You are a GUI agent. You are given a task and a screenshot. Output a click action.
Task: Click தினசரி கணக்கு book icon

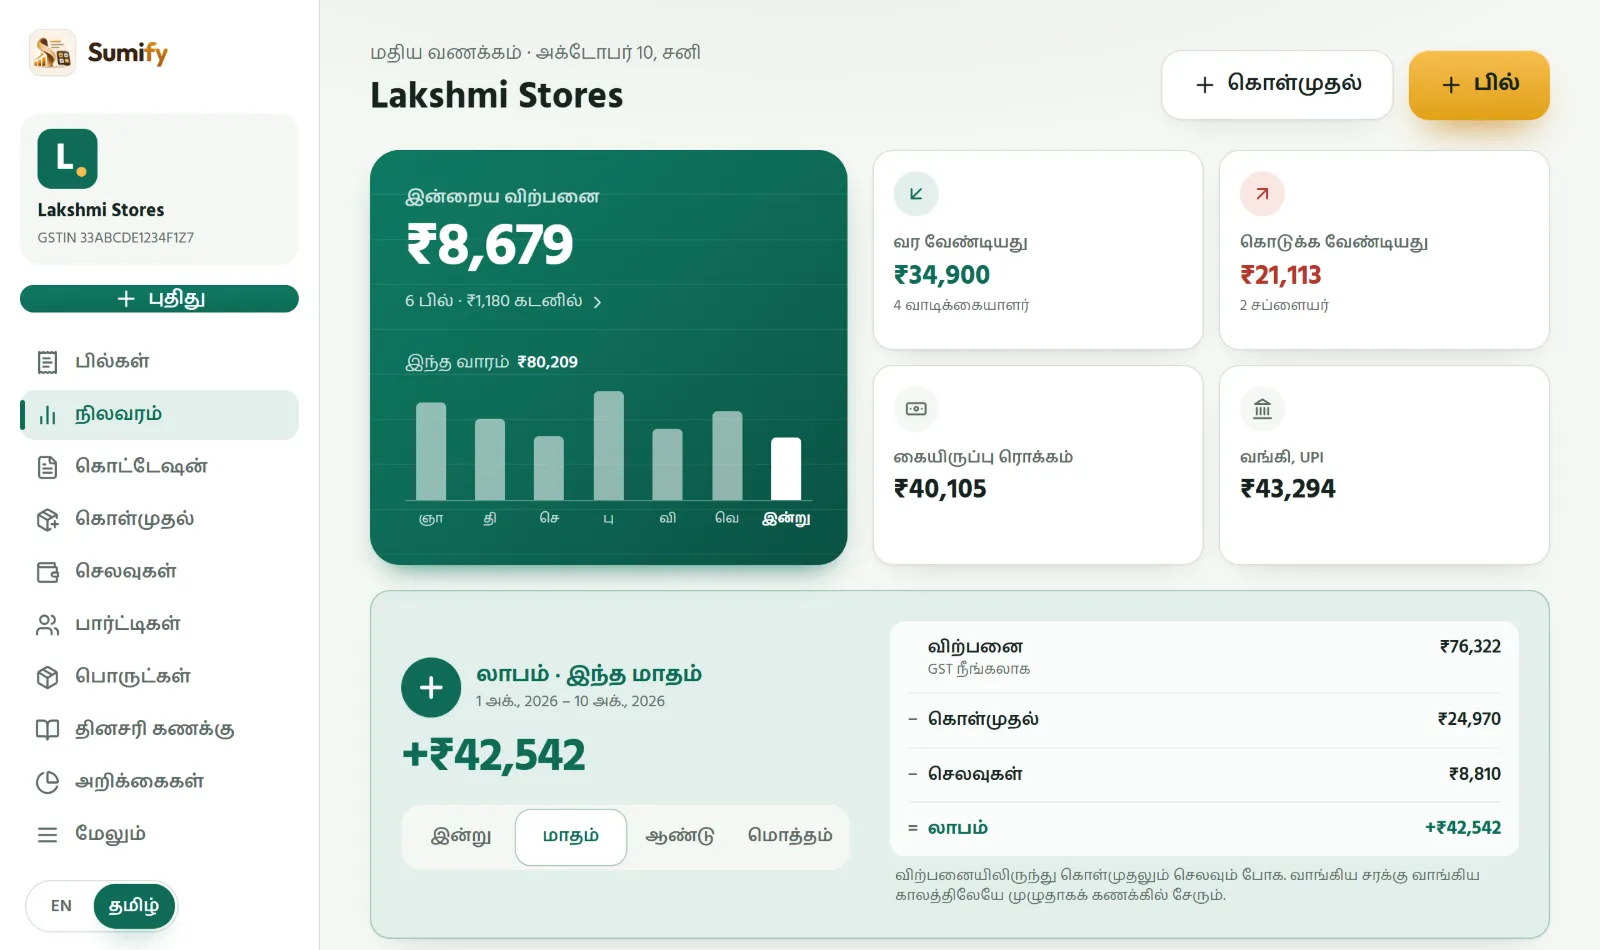pos(47,729)
